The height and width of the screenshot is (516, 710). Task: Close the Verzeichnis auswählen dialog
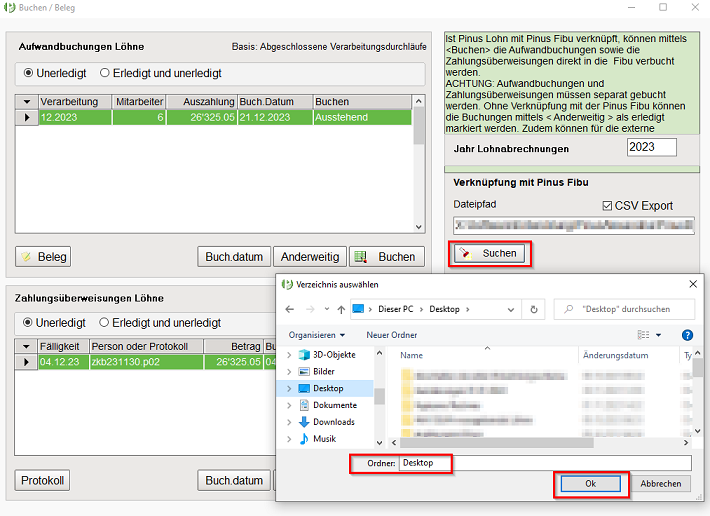(x=693, y=284)
